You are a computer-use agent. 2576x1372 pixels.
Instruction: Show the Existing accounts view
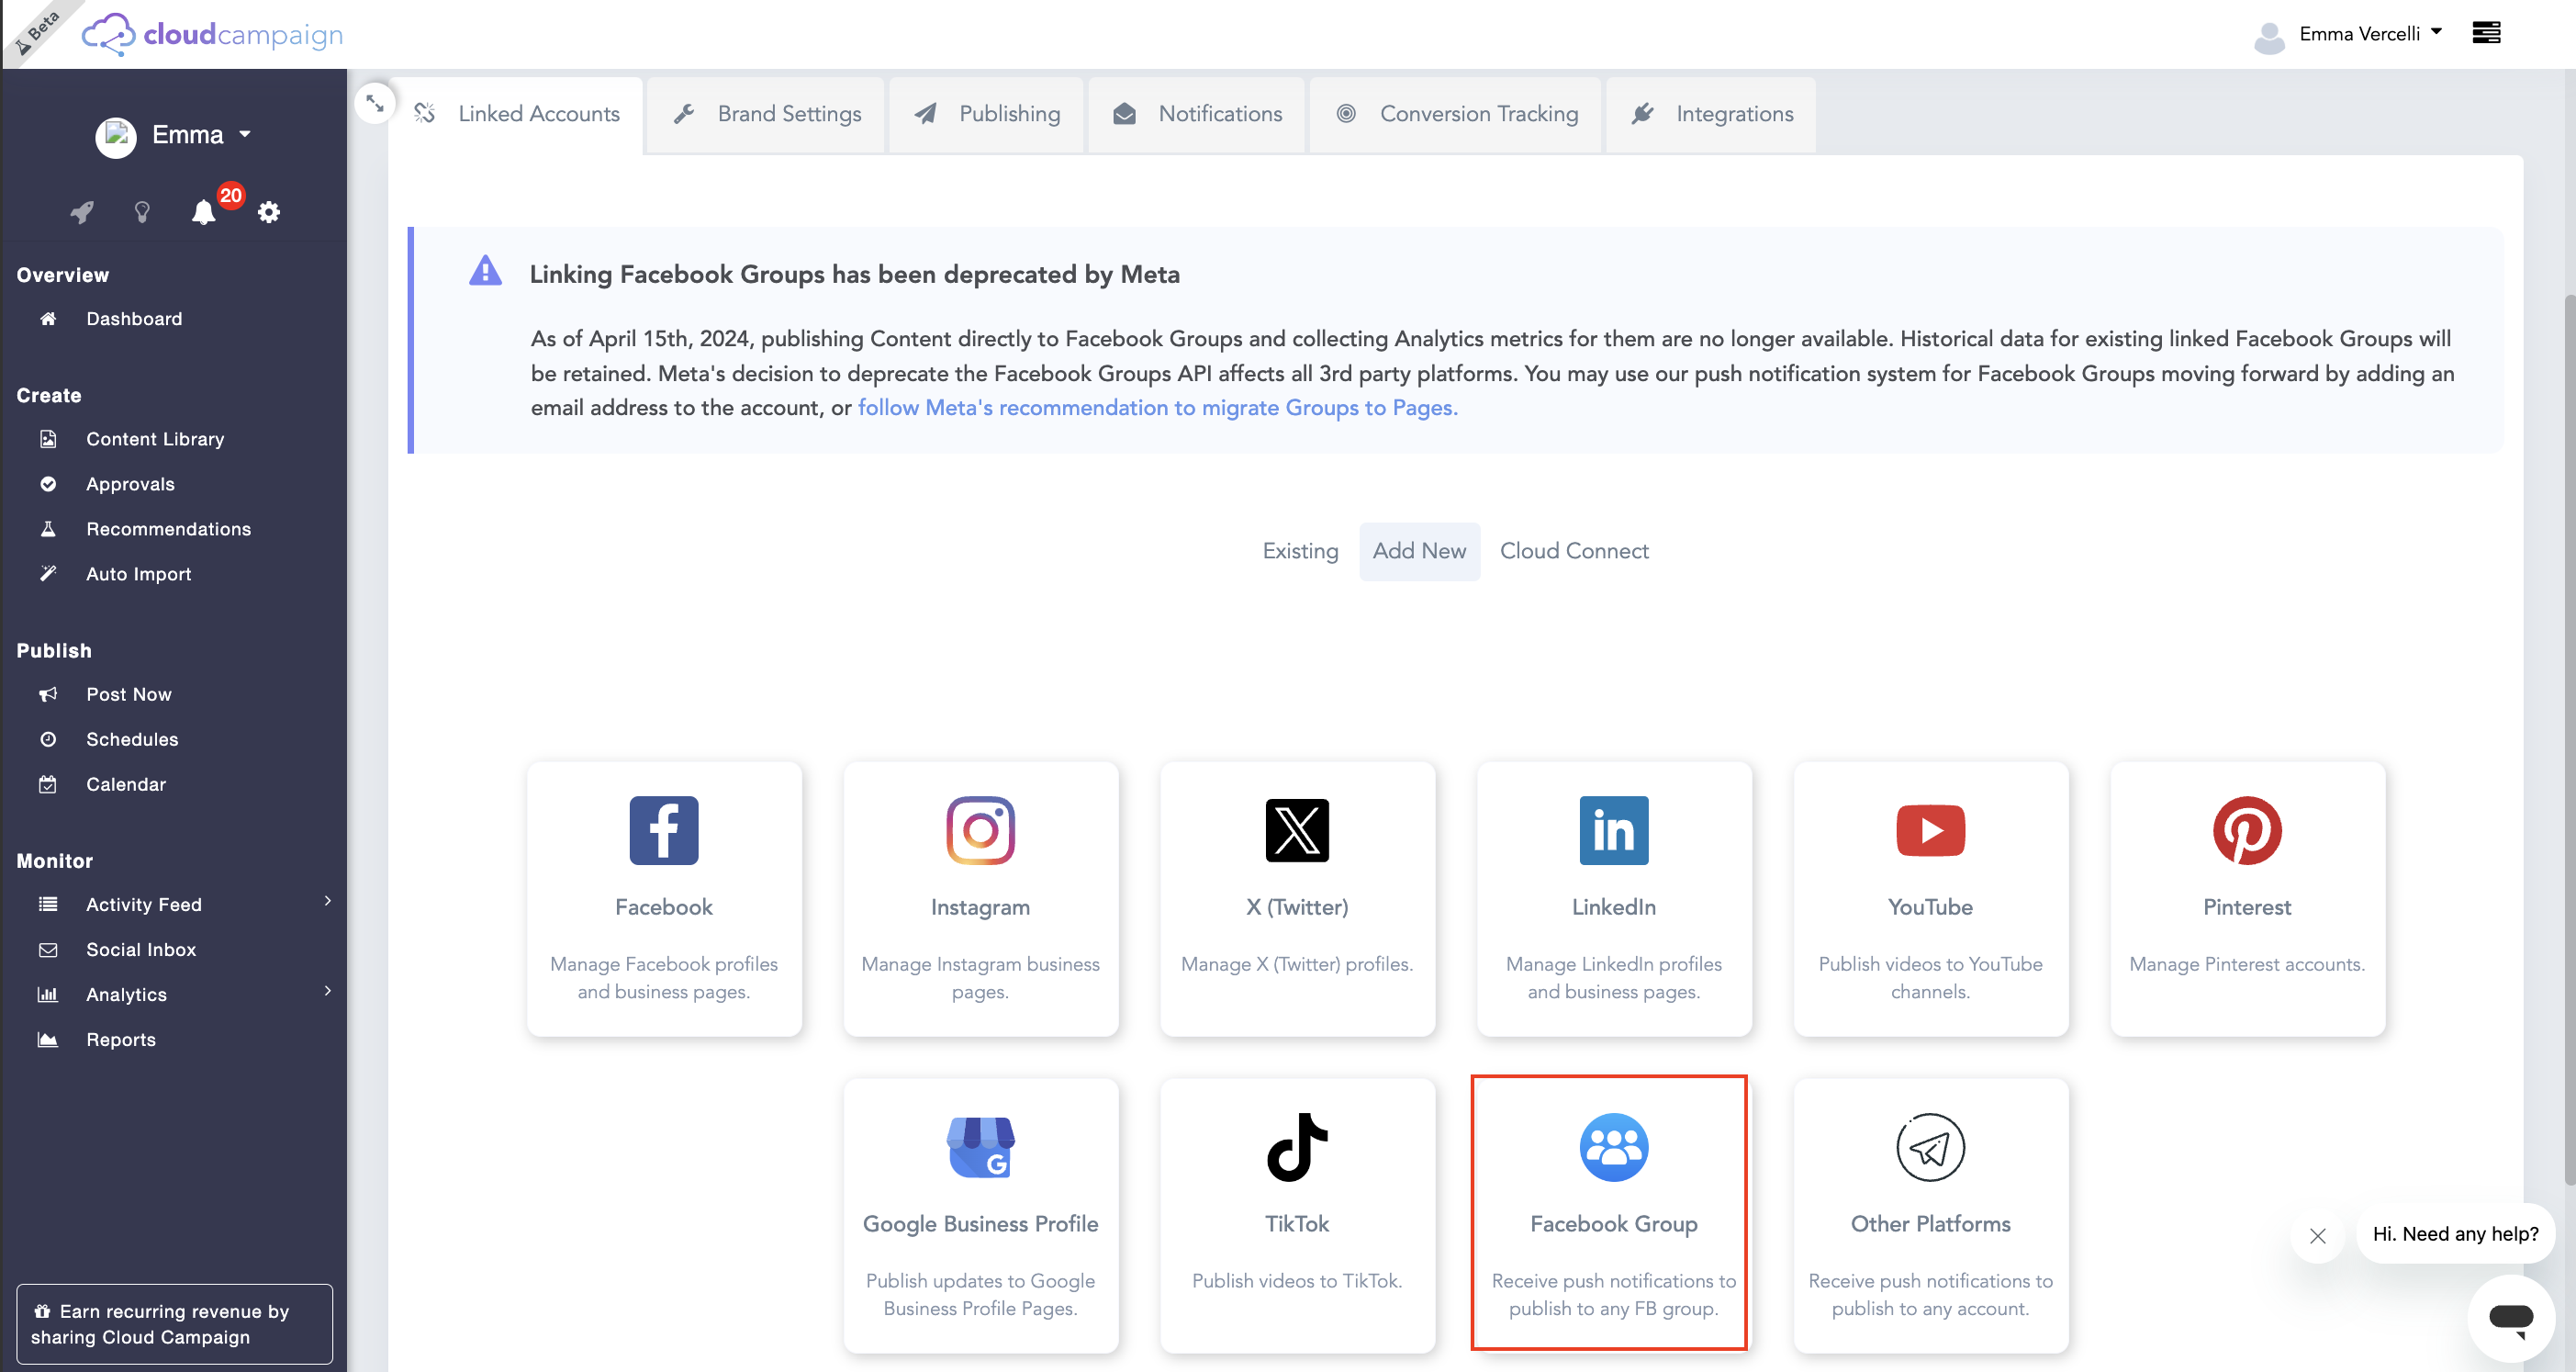pos(1300,551)
